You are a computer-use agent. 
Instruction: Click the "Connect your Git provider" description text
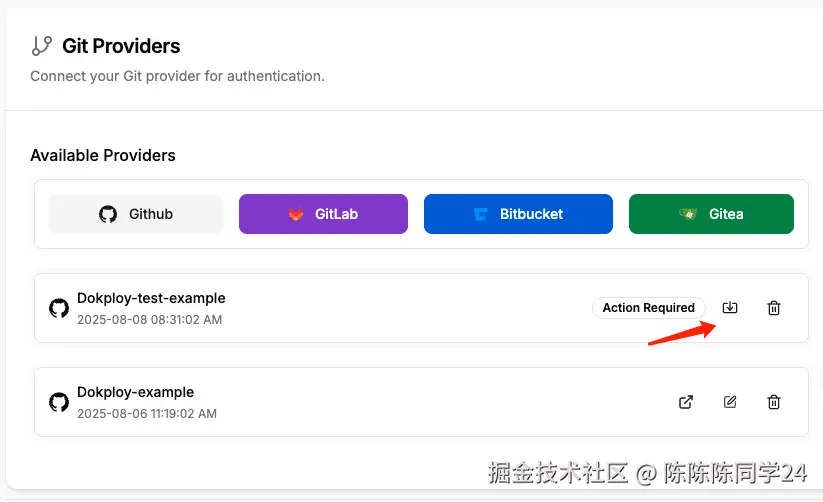(177, 76)
